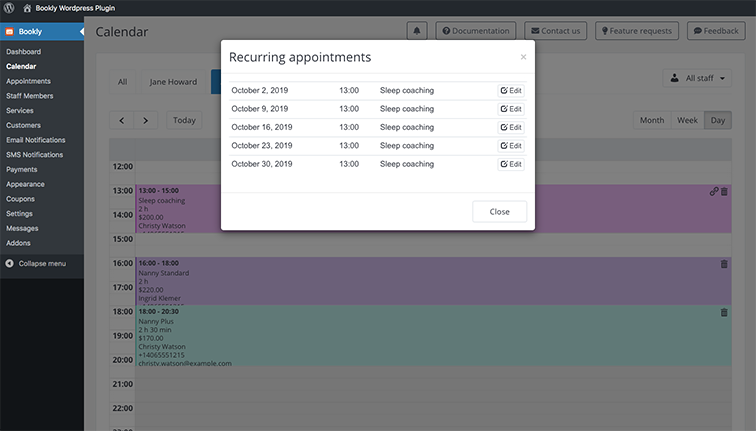Open Staff Members page
The height and width of the screenshot is (431, 756).
click(x=30, y=96)
